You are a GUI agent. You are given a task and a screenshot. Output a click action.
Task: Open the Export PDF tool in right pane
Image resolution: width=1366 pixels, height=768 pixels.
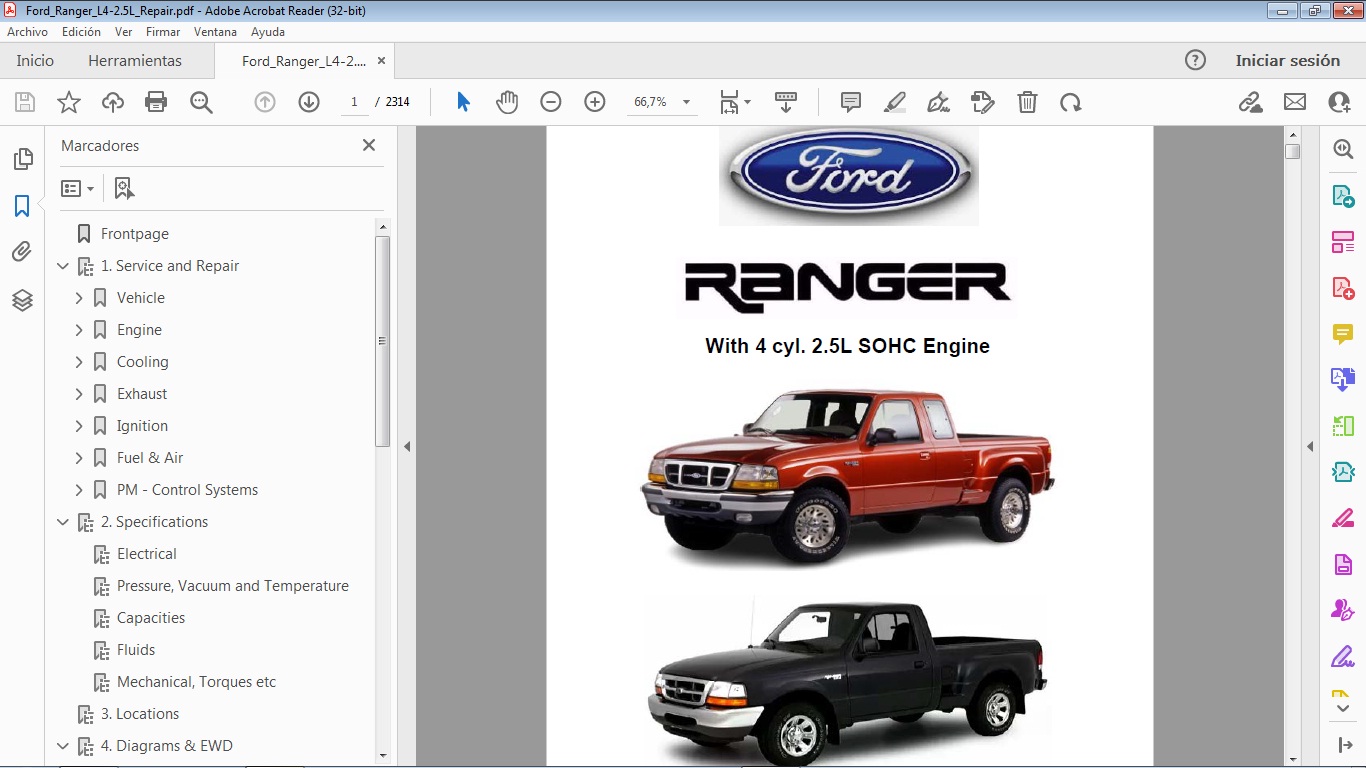coord(1344,195)
